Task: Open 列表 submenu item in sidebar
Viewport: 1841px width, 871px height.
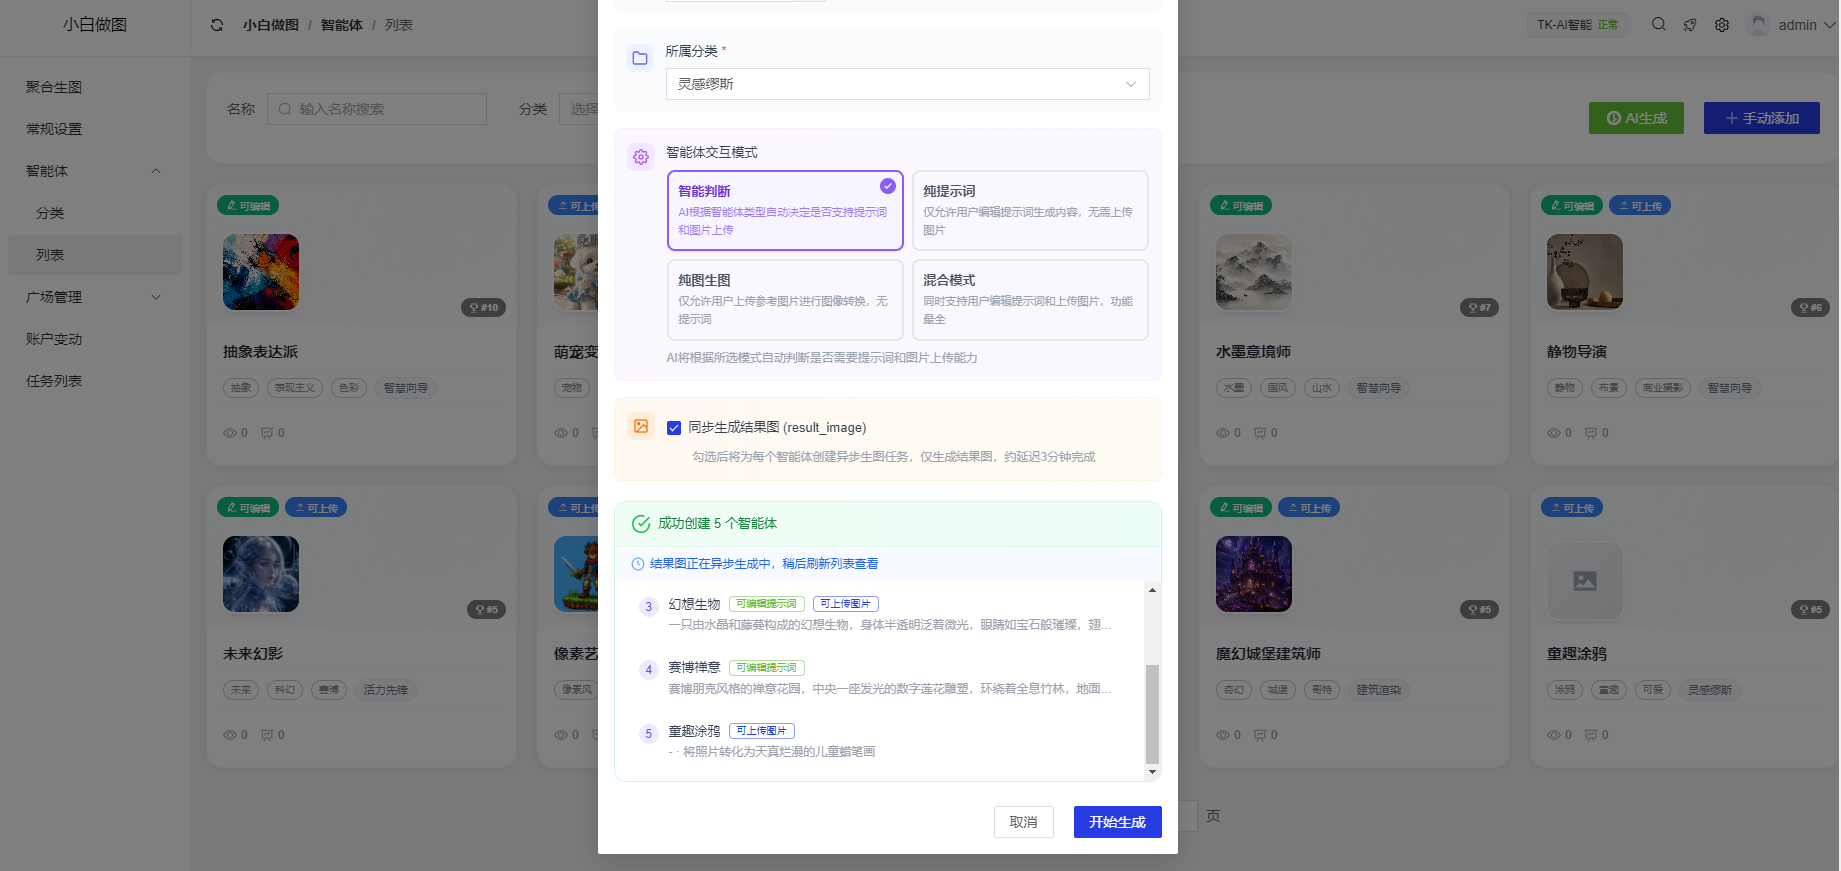Action: tap(95, 255)
